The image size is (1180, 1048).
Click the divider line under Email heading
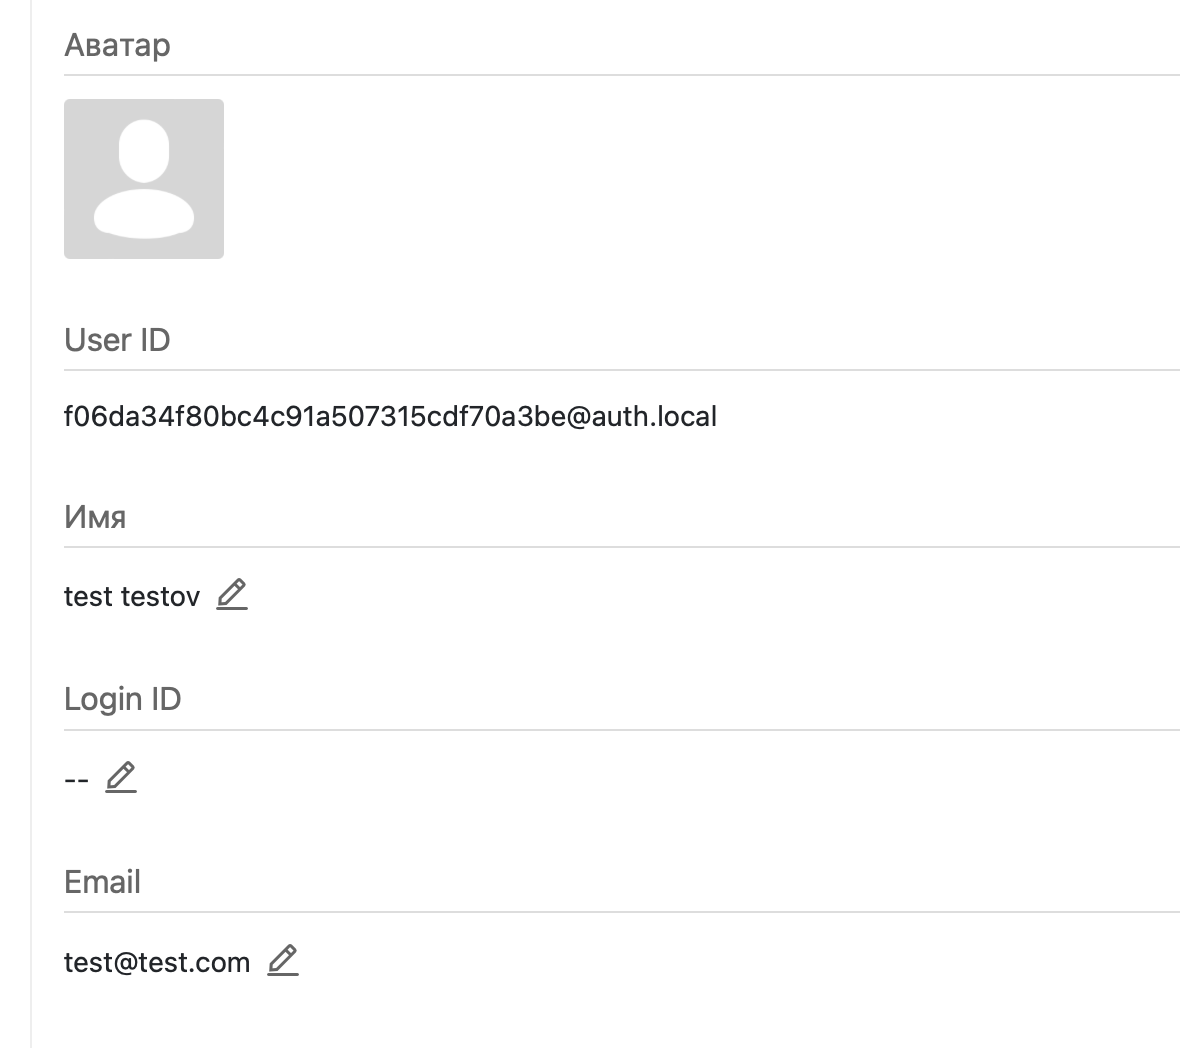pos(621,912)
